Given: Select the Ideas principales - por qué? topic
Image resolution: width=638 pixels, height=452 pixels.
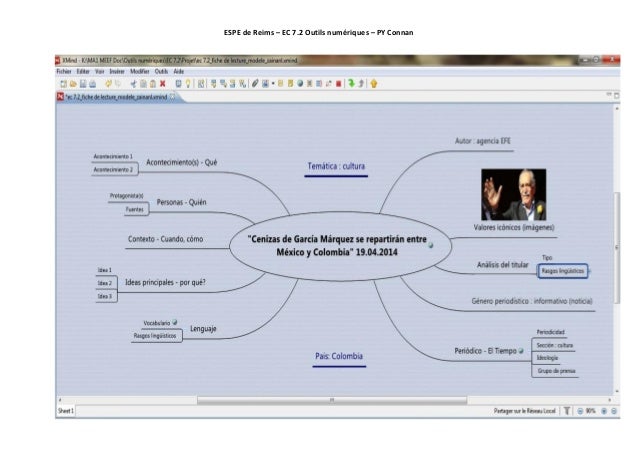Looking at the screenshot, I should [x=165, y=283].
